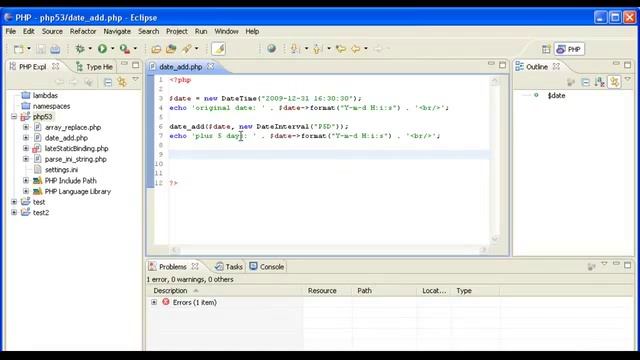Expand the test project node

14,202
